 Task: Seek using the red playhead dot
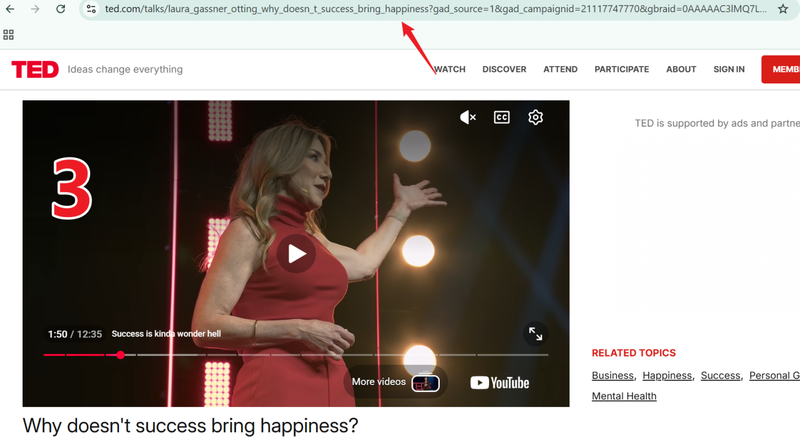(x=120, y=355)
